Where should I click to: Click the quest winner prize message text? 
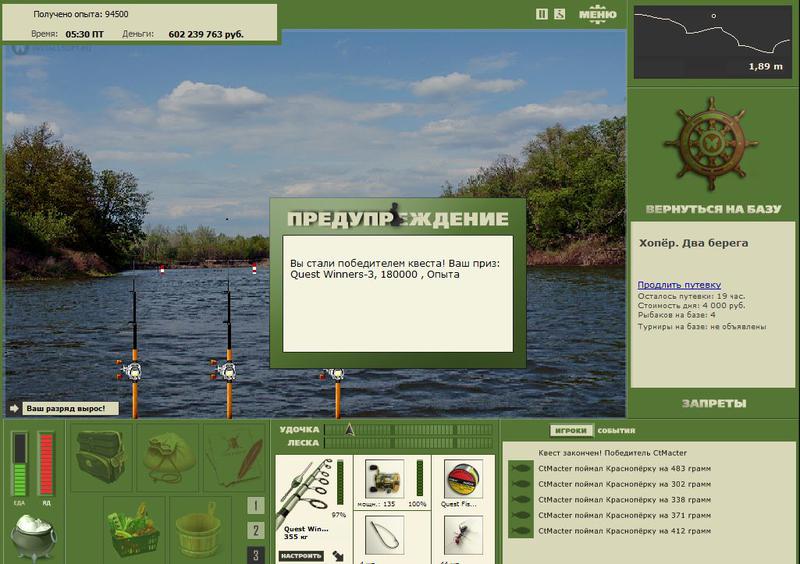pos(395,269)
